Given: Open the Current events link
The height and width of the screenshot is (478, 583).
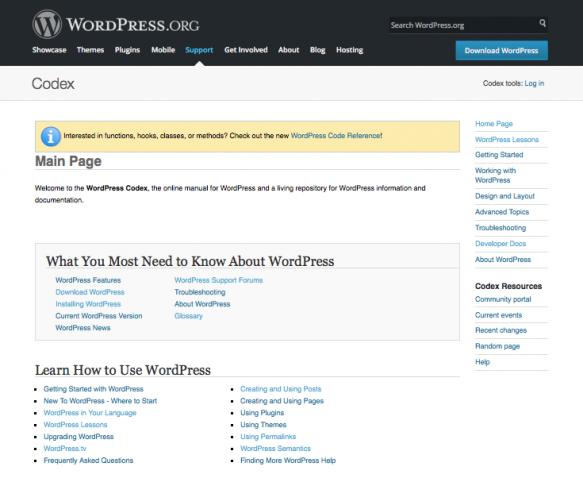Looking at the screenshot, I should click(499, 315).
